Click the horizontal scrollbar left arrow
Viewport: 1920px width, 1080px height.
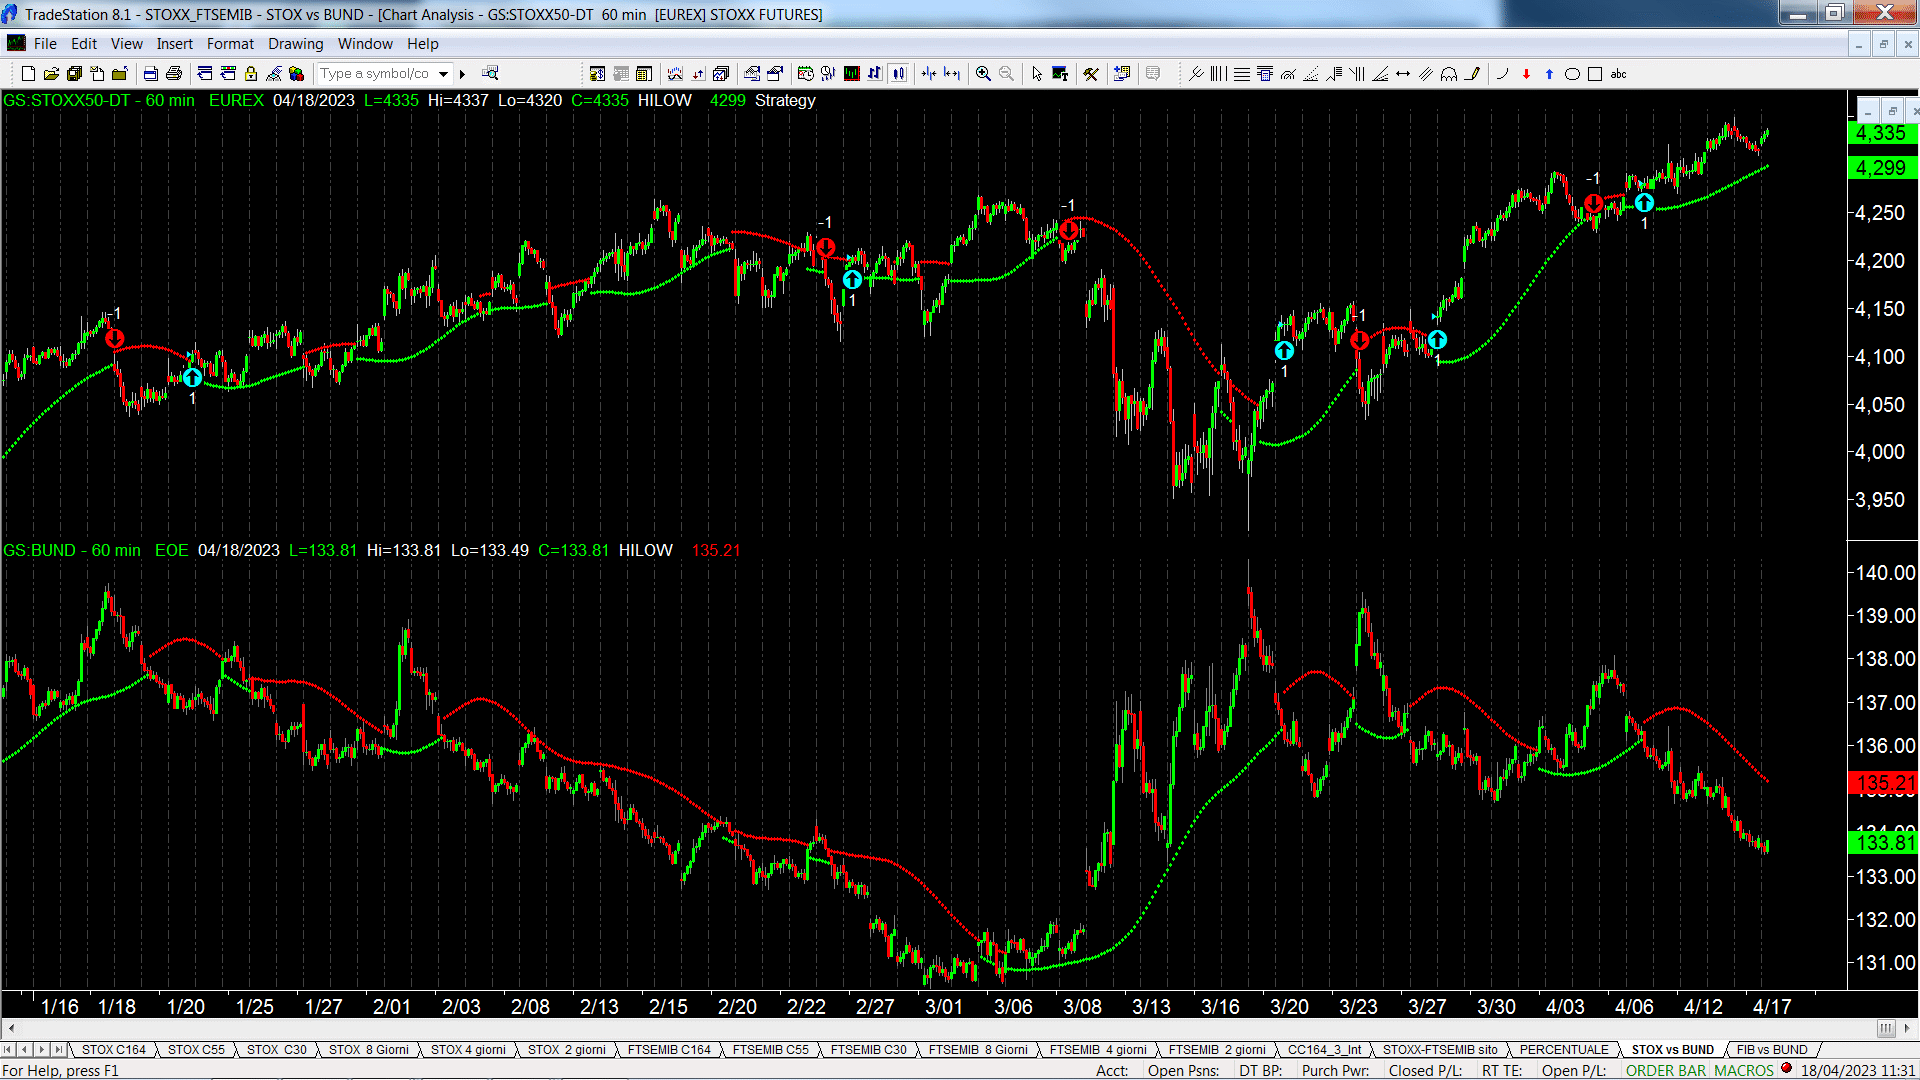coord(11,1028)
